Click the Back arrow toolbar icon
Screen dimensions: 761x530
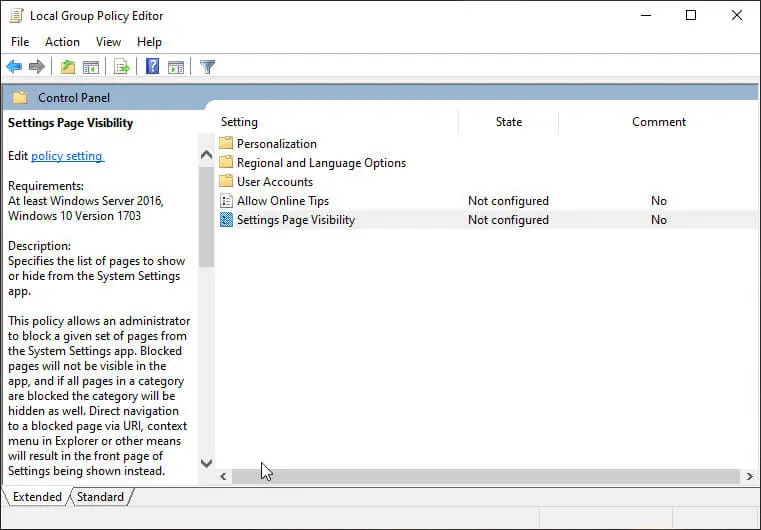[14, 66]
